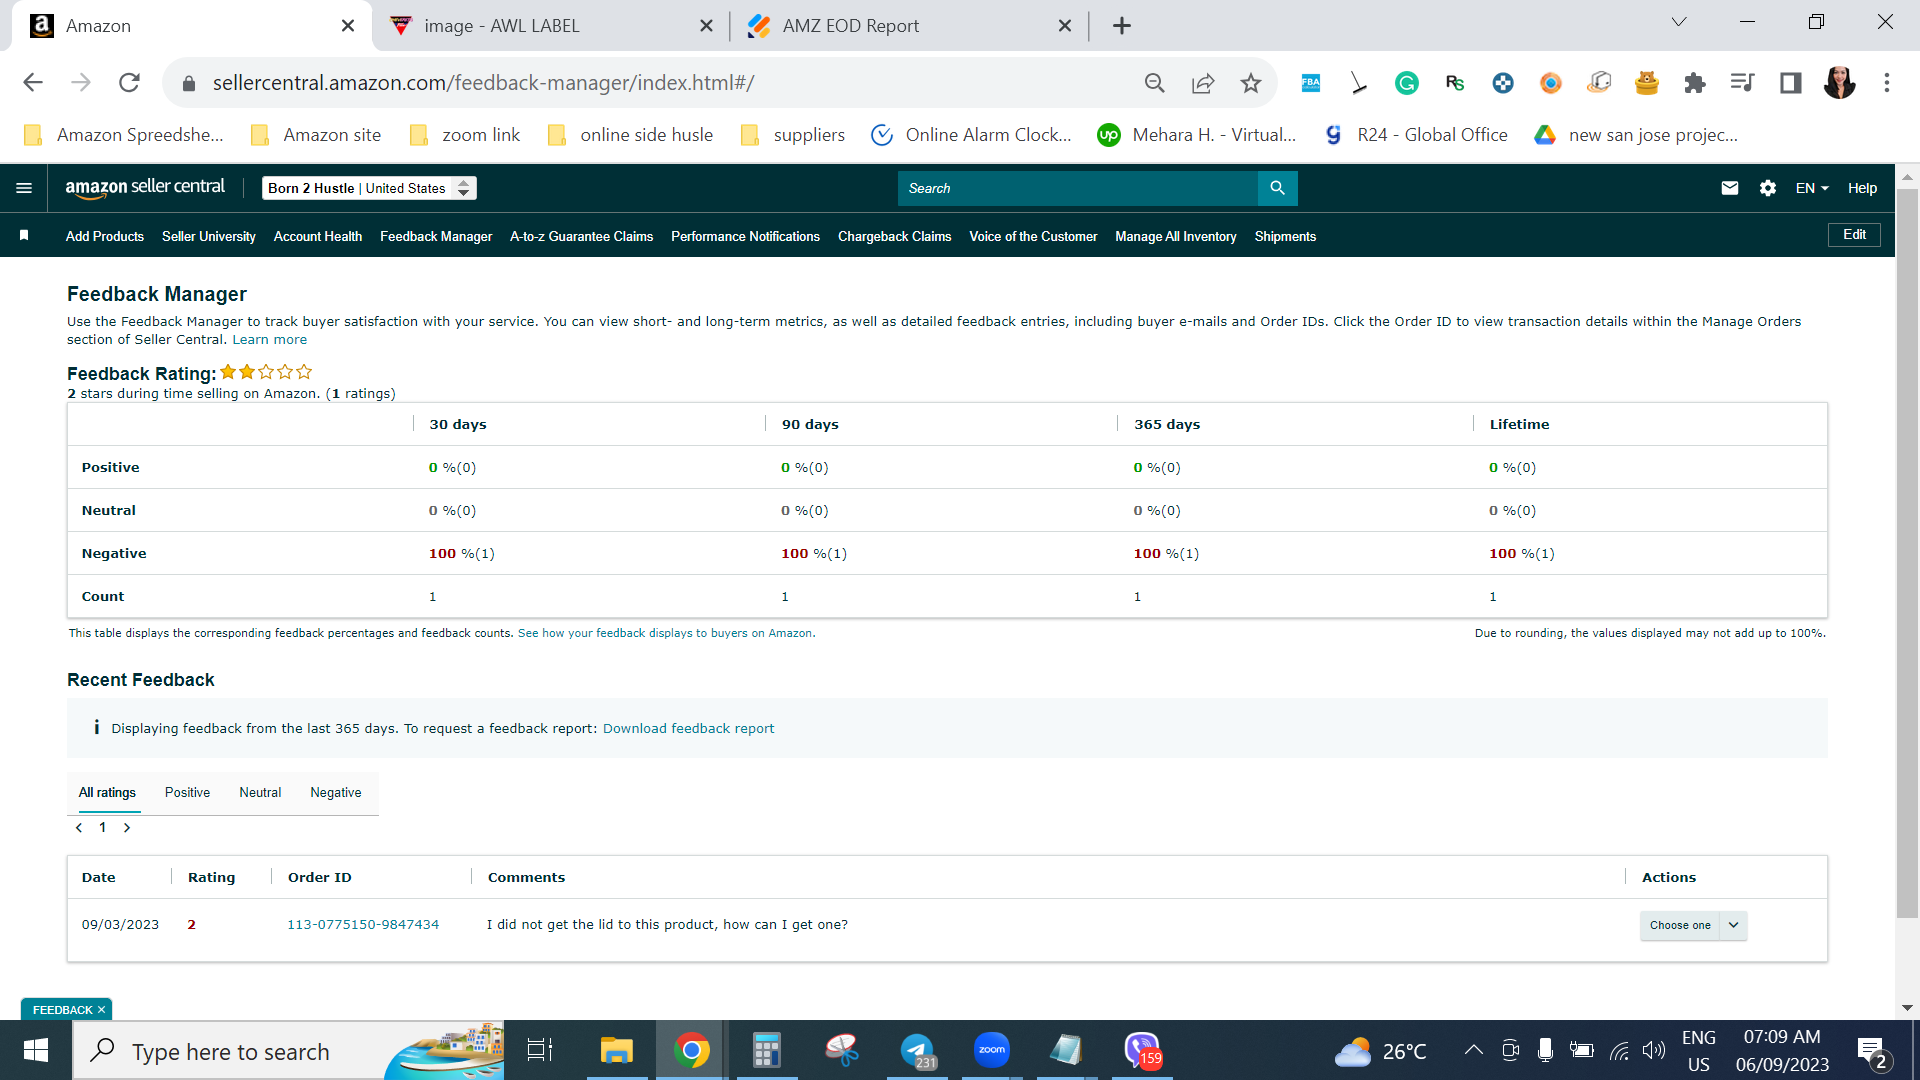Open the Grammarly extension icon
The width and height of the screenshot is (1920, 1080).
click(x=1407, y=83)
